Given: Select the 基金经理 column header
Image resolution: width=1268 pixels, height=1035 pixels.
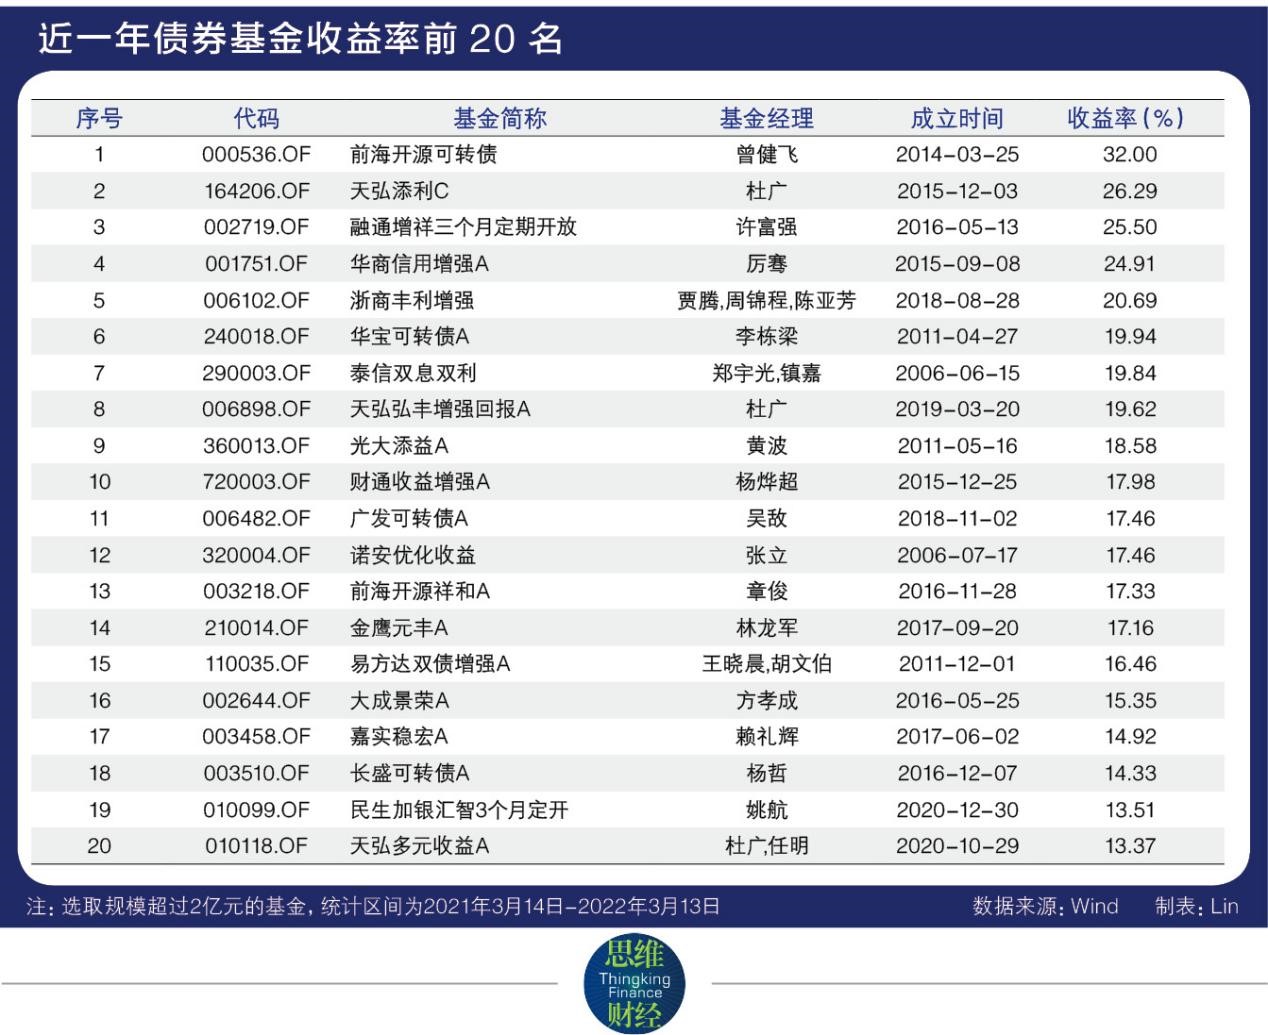Looking at the screenshot, I should point(767,118).
